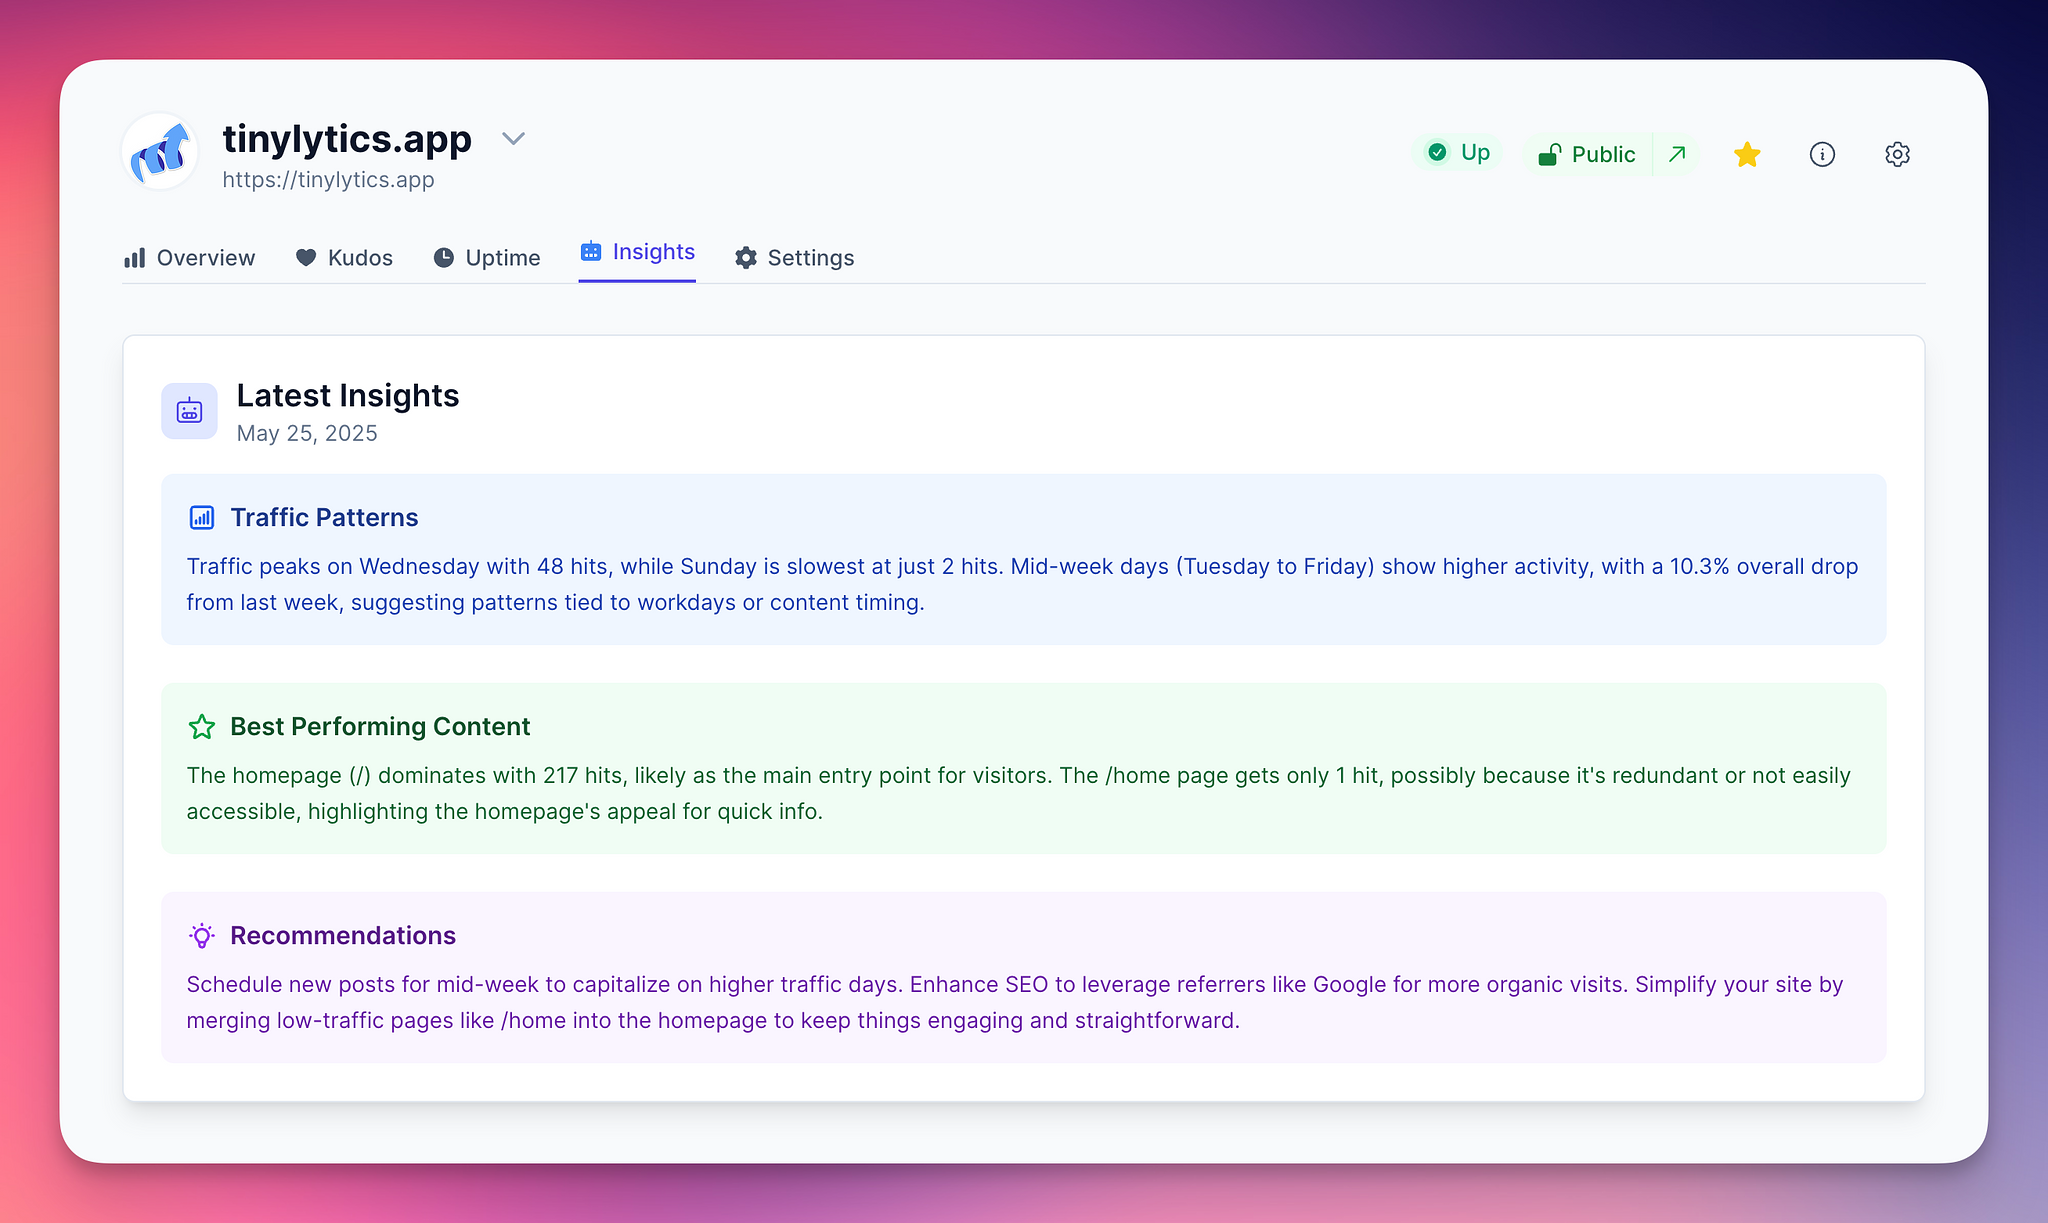Open the info circle icon
This screenshot has height=1223, width=2048.
click(1822, 154)
